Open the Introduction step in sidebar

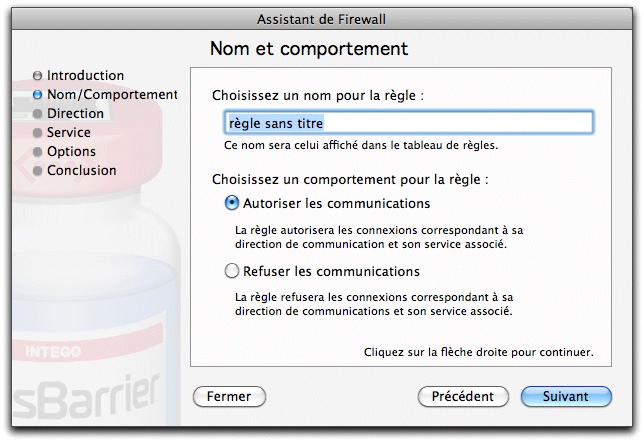(85, 76)
